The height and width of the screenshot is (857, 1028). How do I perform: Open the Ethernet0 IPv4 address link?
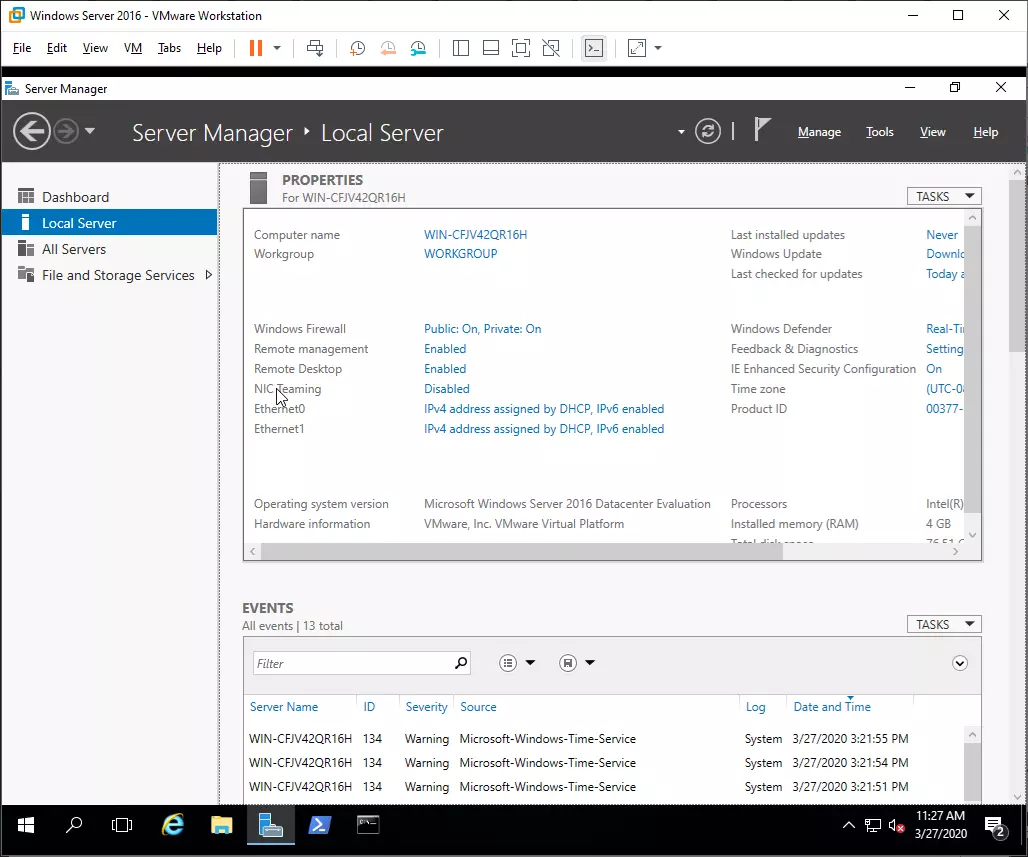point(544,409)
